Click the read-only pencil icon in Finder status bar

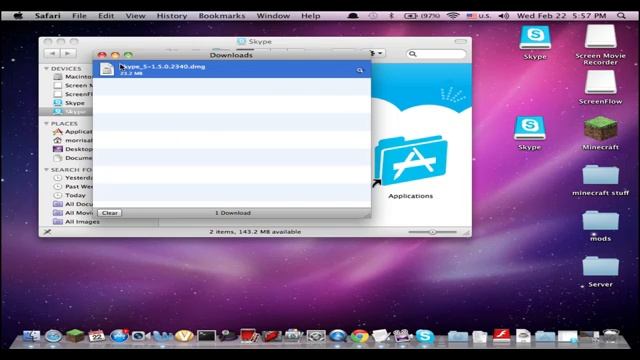pyautogui.click(x=47, y=232)
